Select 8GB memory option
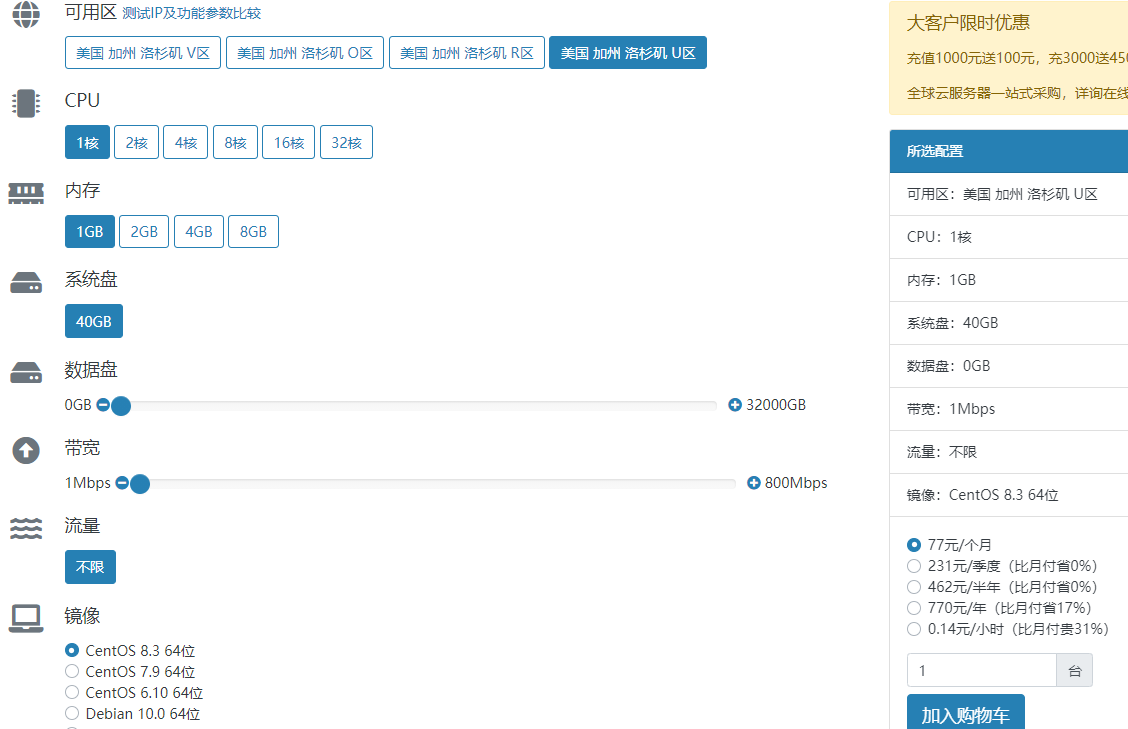Image resolution: width=1128 pixels, height=729 pixels. click(253, 232)
